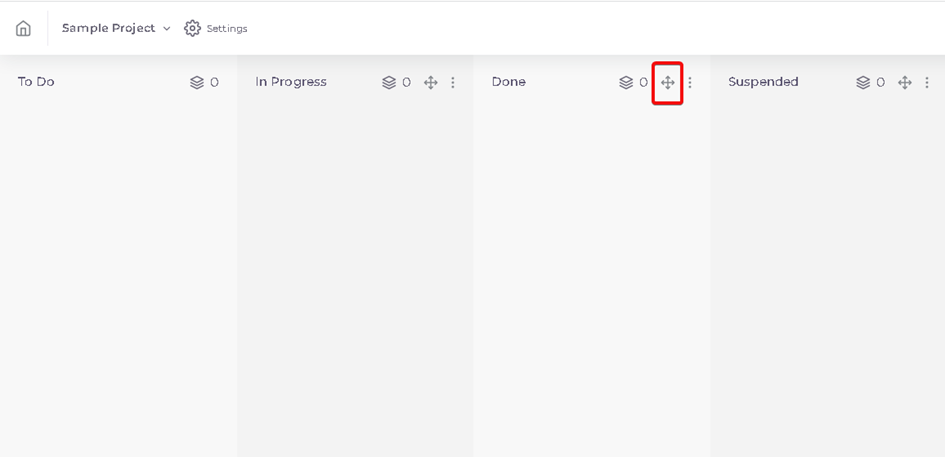
Task: Open the three-dot menu of Done column
Action: pyautogui.click(x=690, y=83)
